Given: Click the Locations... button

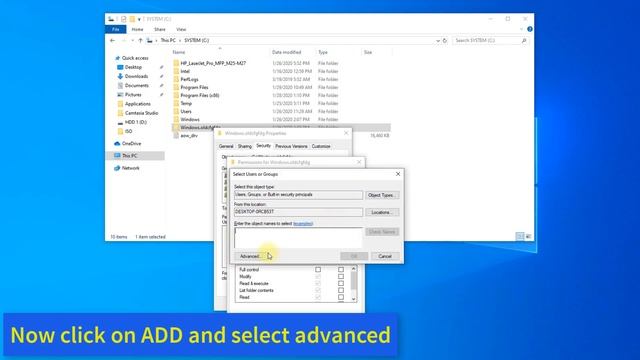Looking at the screenshot, I should click(x=382, y=212).
